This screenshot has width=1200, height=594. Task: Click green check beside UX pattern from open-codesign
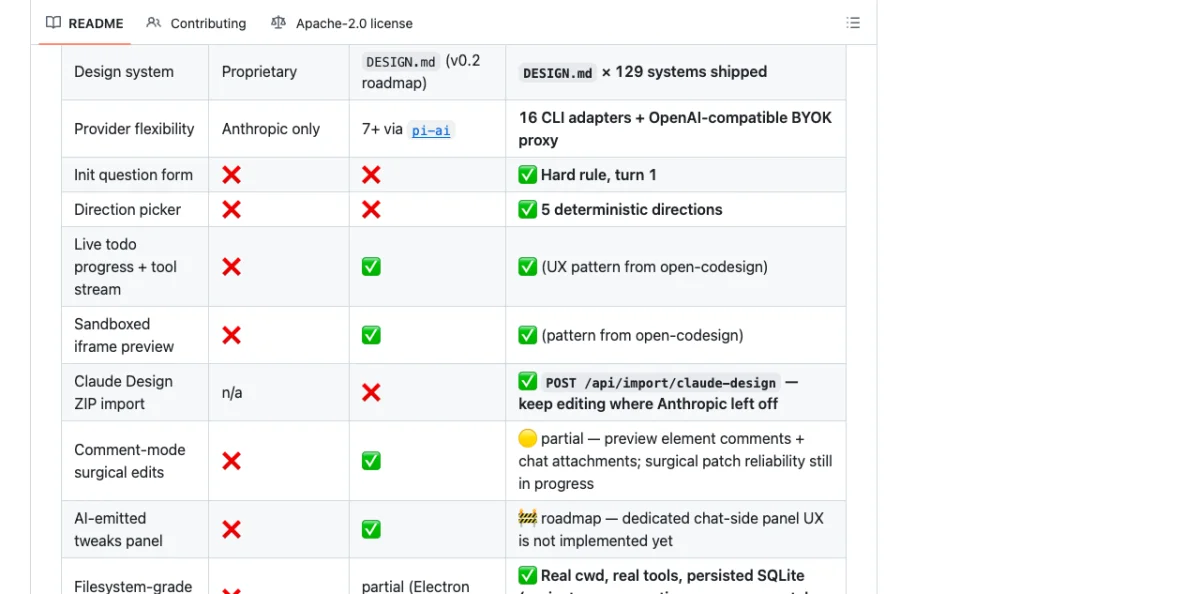(528, 267)
